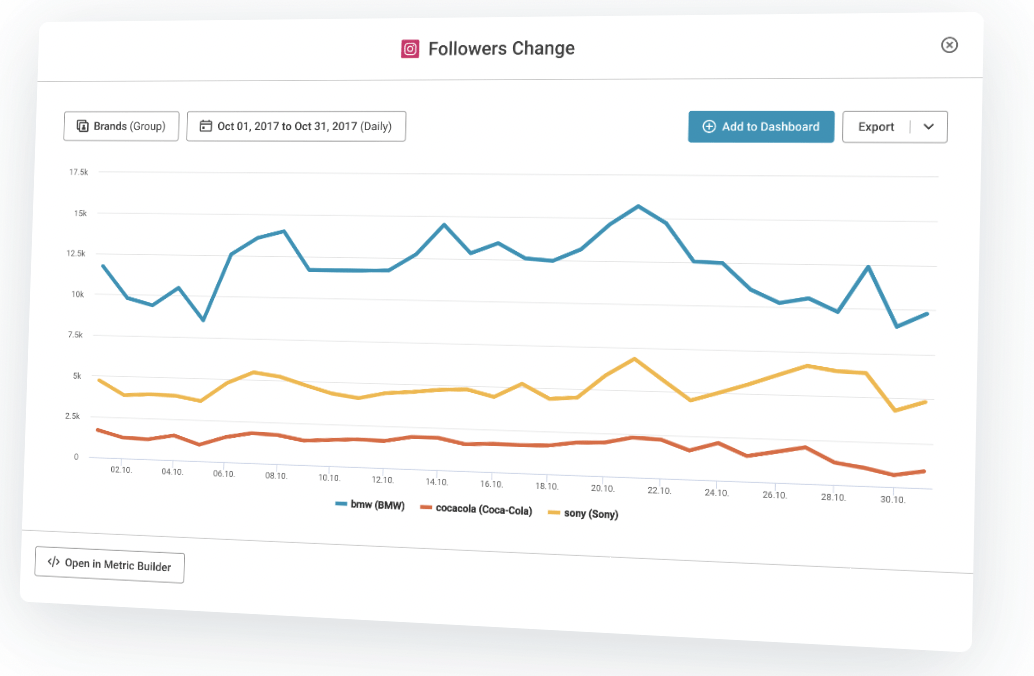Click the 16.10. x-axis date label
This screenshot has height=676, width=1034.
point(491,484)
